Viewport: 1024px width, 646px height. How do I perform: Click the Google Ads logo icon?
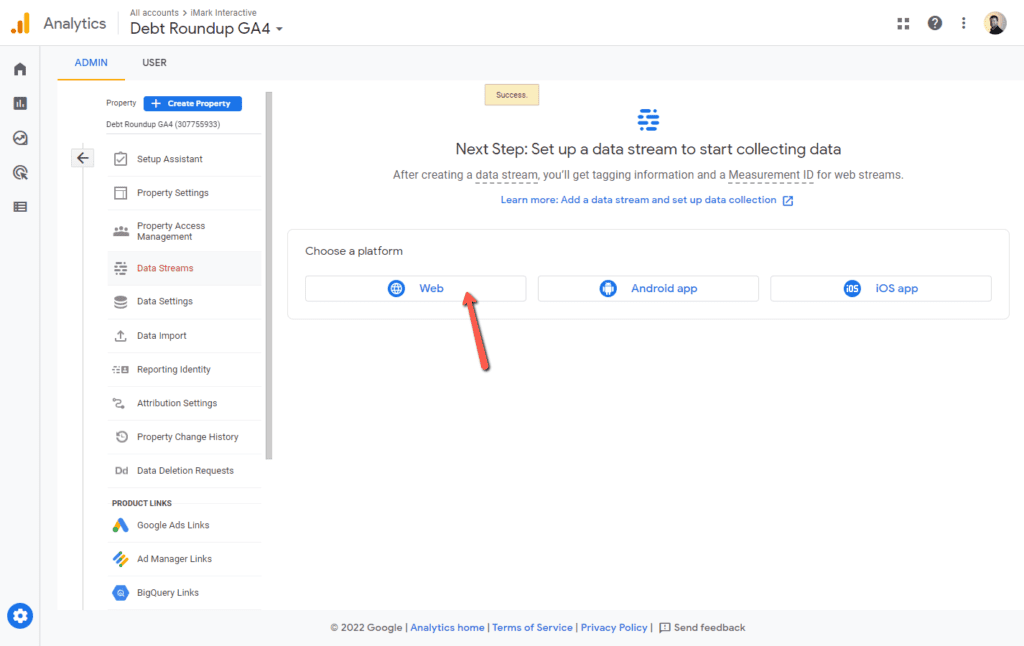120,525
